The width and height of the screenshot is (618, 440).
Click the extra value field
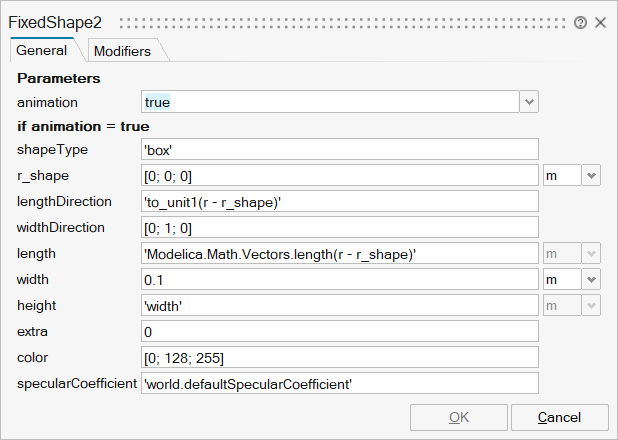[x=340, y=331]
